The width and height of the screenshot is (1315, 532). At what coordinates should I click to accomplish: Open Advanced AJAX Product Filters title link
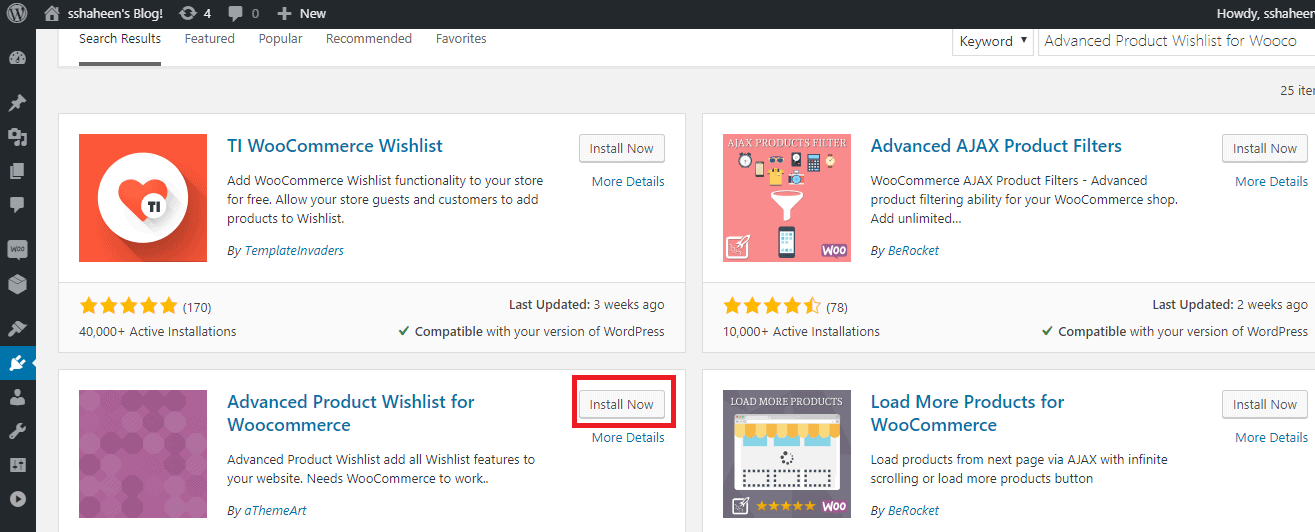996,146
